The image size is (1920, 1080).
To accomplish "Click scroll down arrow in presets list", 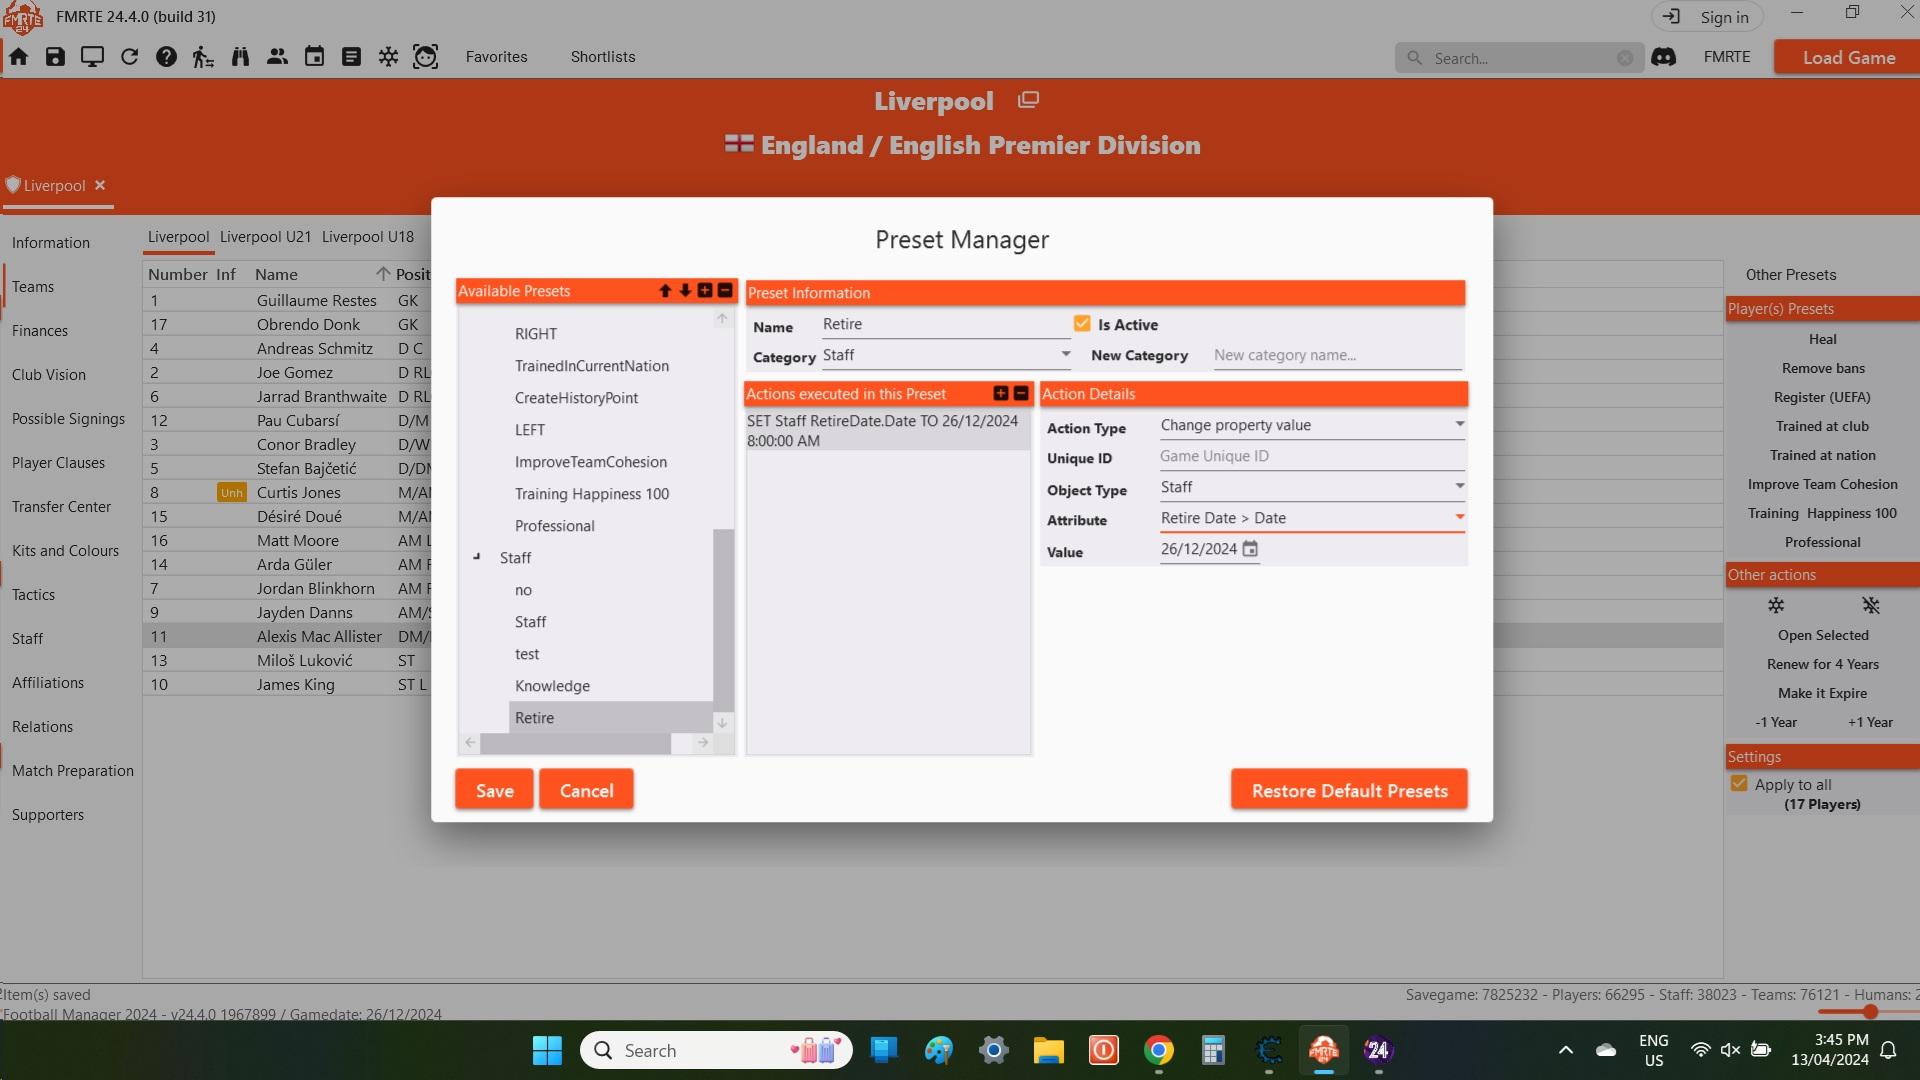I will [x=722, y=722].
